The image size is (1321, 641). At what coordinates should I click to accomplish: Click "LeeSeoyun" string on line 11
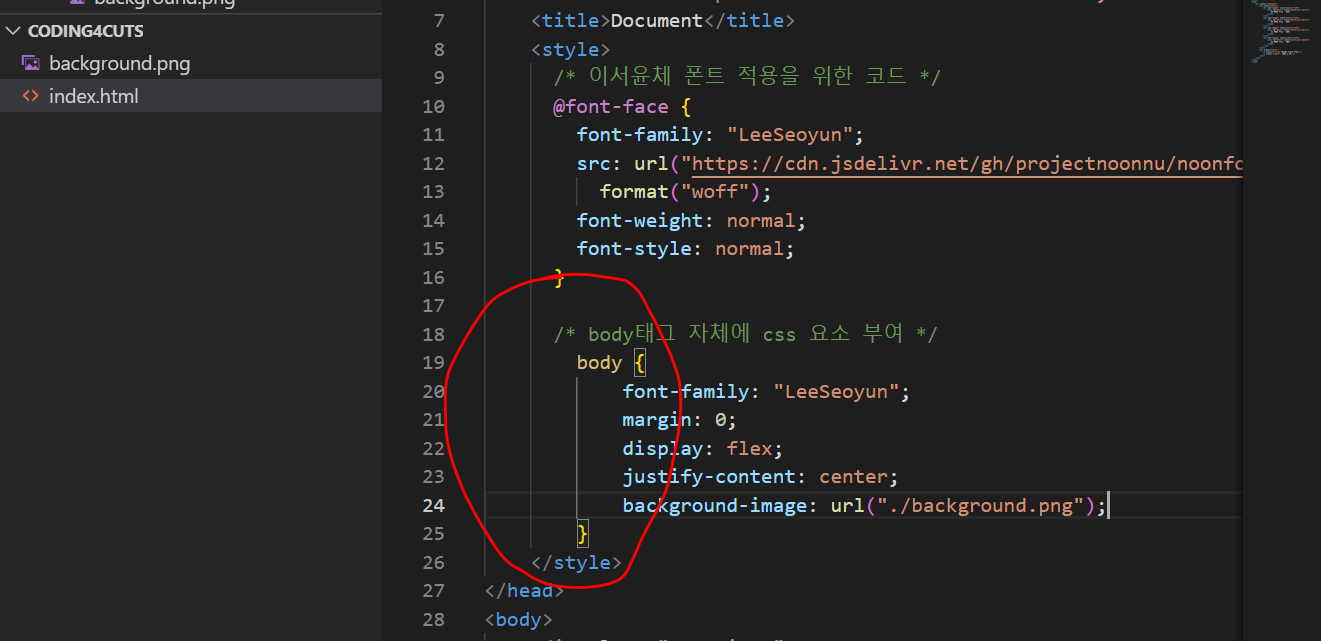click(x=789, y=134)
